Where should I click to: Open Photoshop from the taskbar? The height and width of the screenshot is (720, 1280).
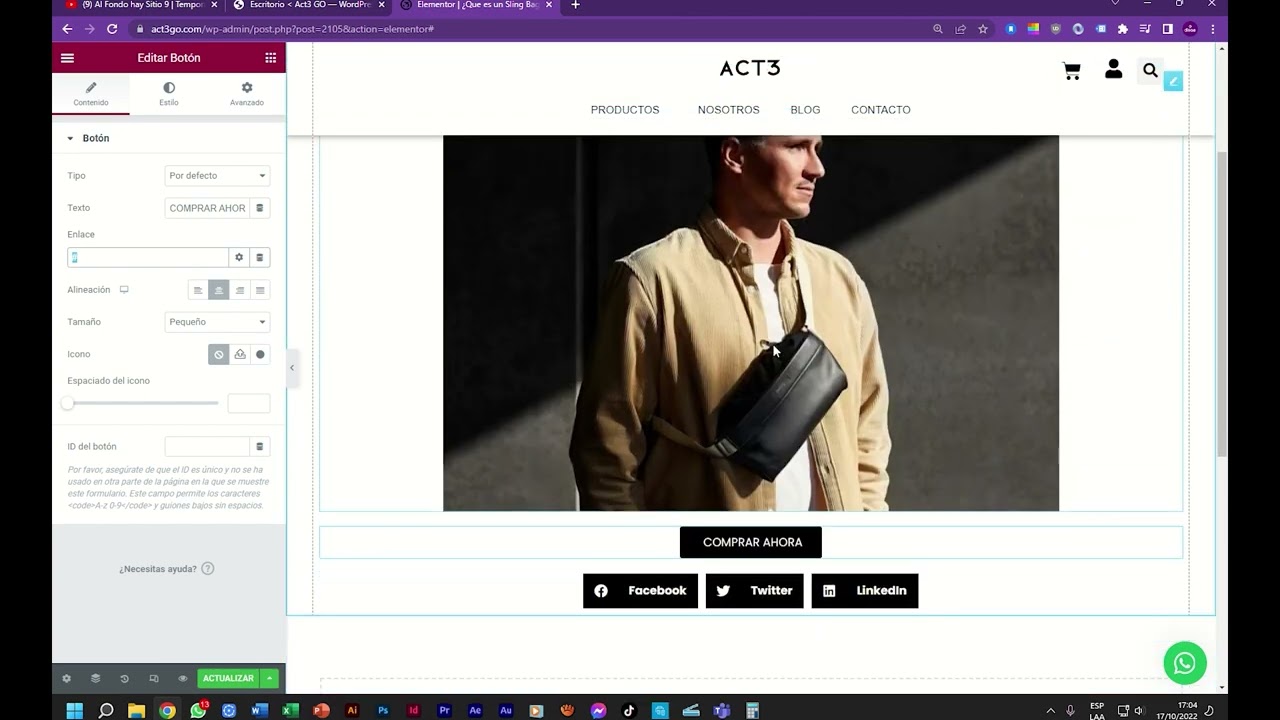coord(383,710)
